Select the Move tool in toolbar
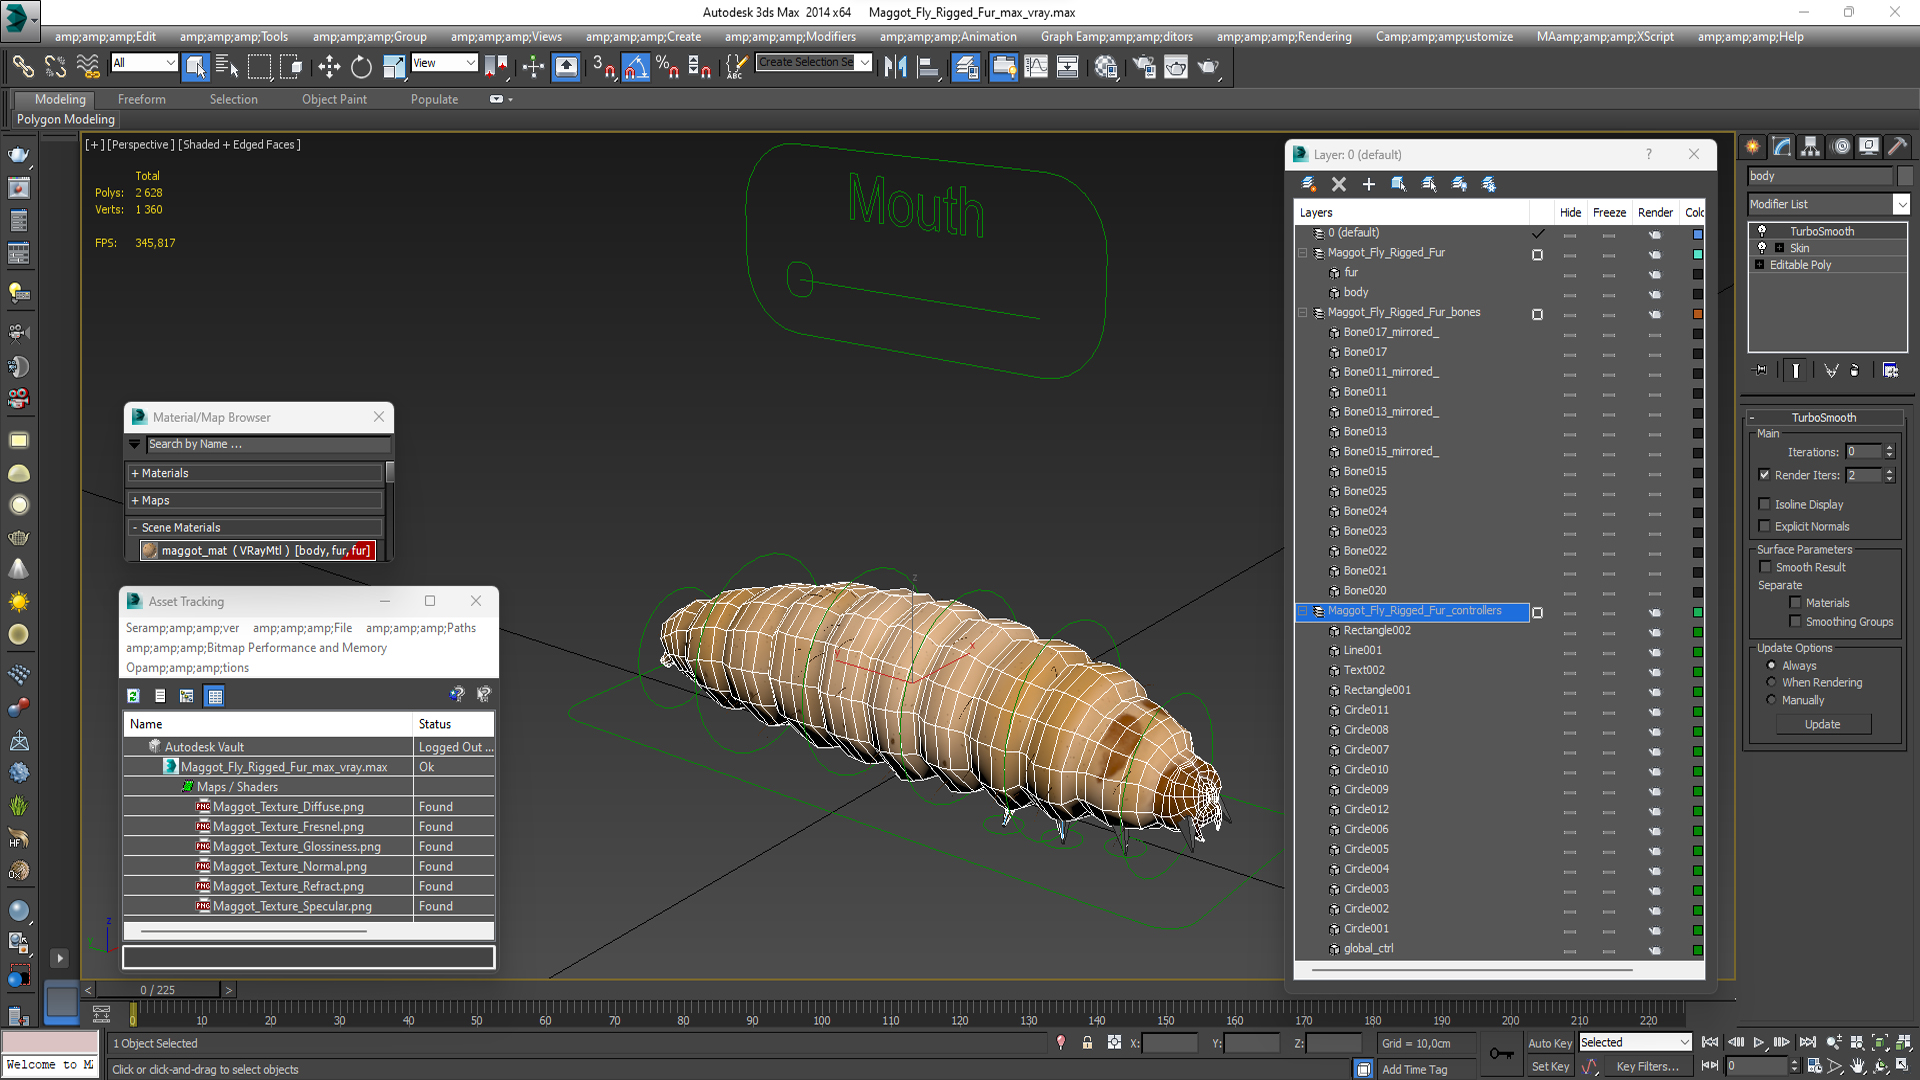 point(329,67)
